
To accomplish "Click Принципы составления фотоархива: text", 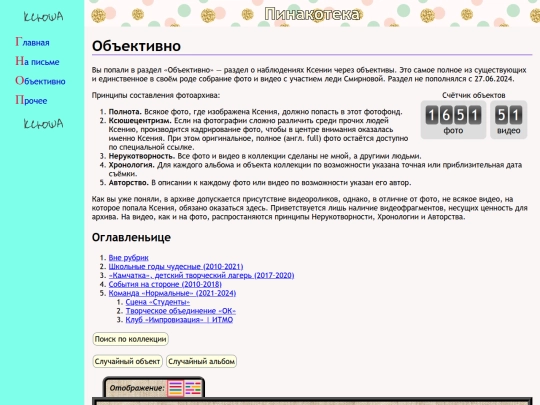I will (x=156, y=95).
